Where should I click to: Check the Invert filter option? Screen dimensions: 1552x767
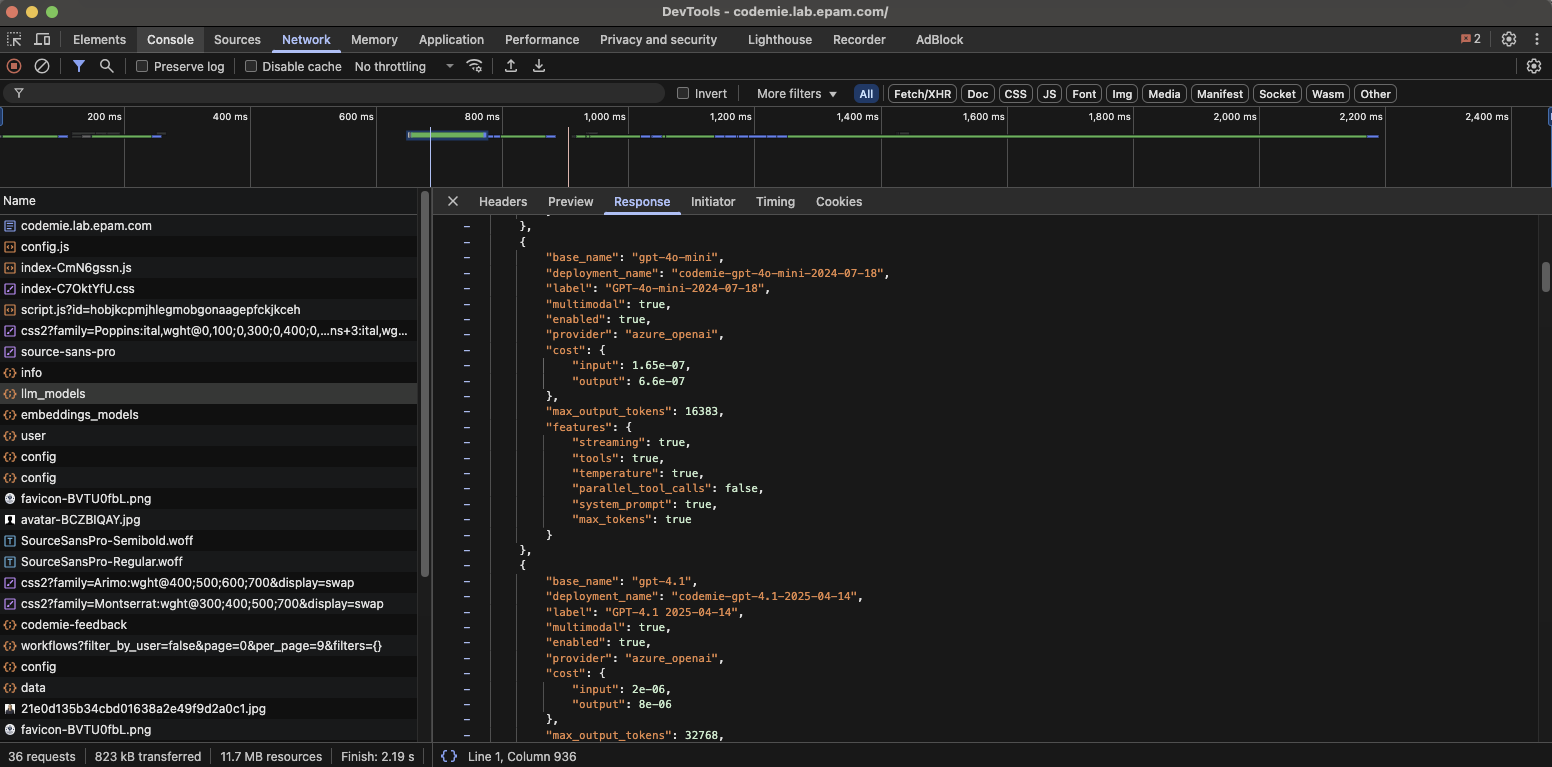683,93
